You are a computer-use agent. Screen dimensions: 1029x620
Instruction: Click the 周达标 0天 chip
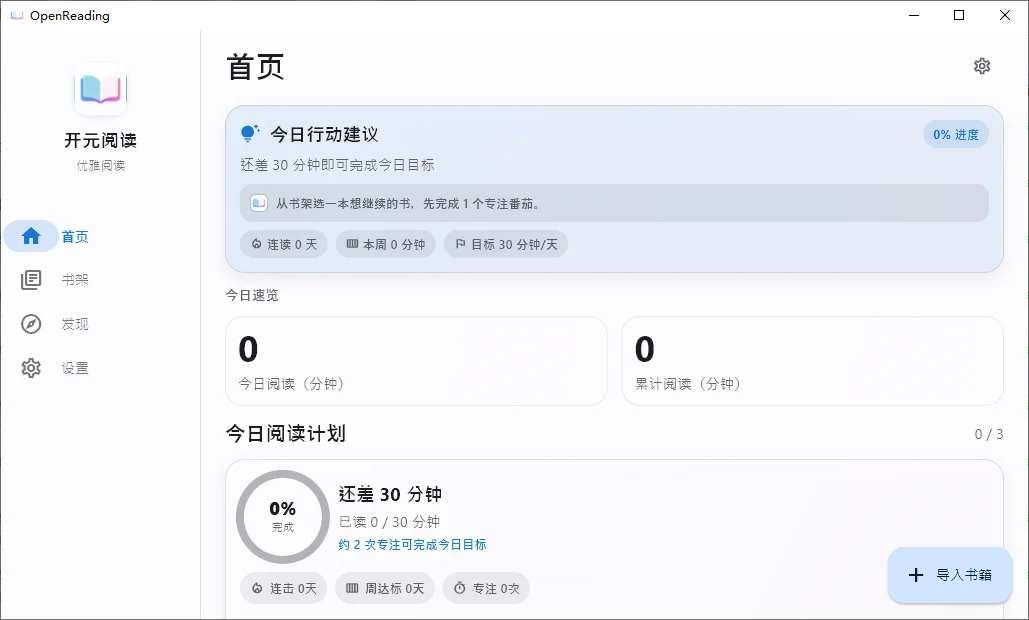click(x=385, y=589)
